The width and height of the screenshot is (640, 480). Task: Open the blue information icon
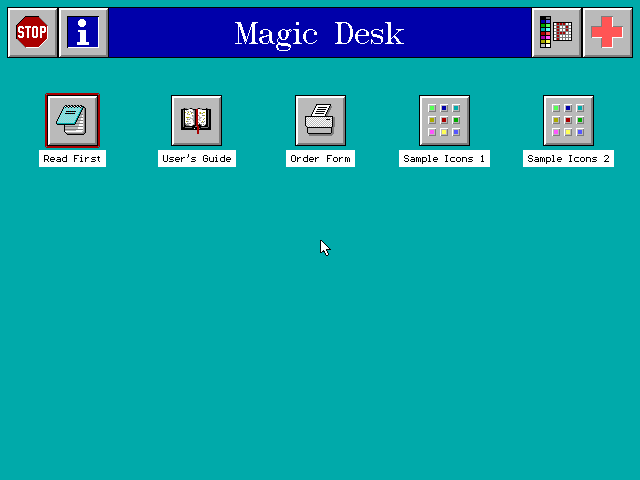click(x=84, y=32)
